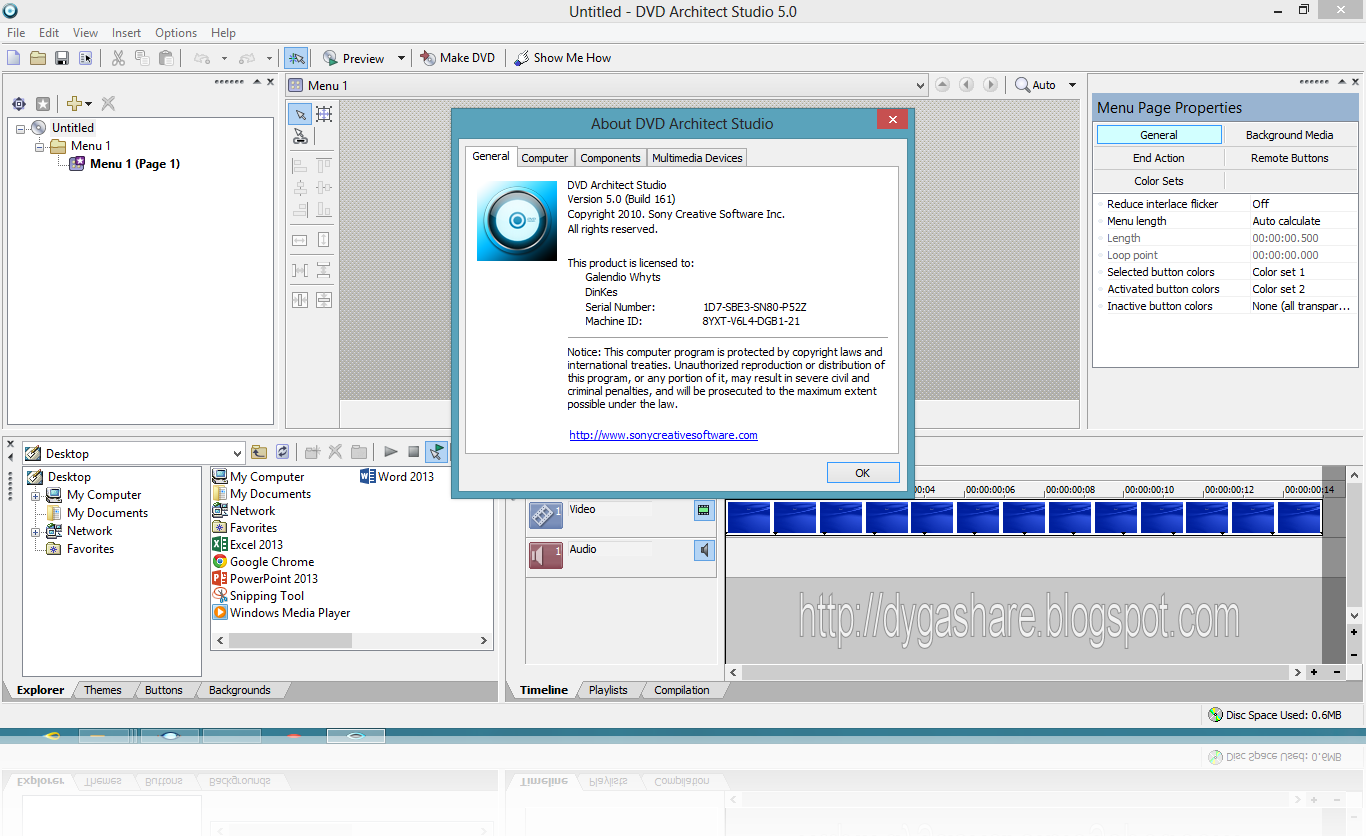The height and width of the screenshot is (836, 1366).
Task: Toggle the video track display button
Action: [x=705, y=510]
